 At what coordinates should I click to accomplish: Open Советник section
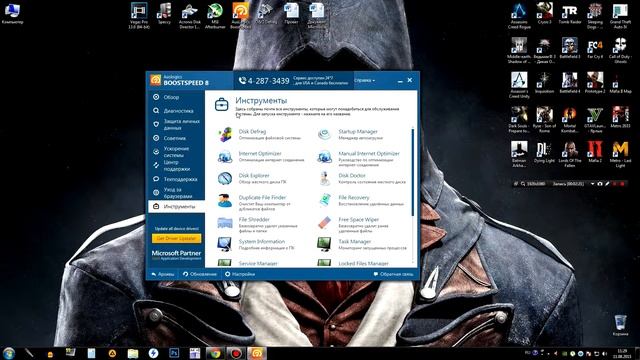176,138
